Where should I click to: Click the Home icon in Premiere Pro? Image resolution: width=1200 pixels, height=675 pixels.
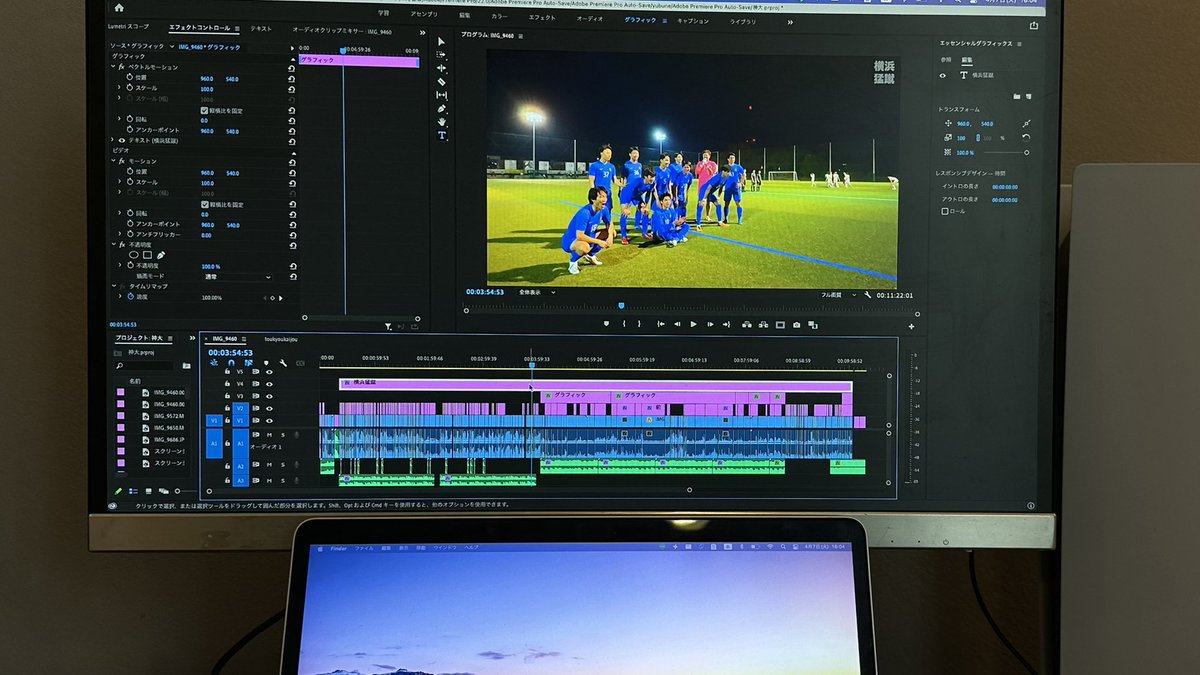(x=118, y=8)
